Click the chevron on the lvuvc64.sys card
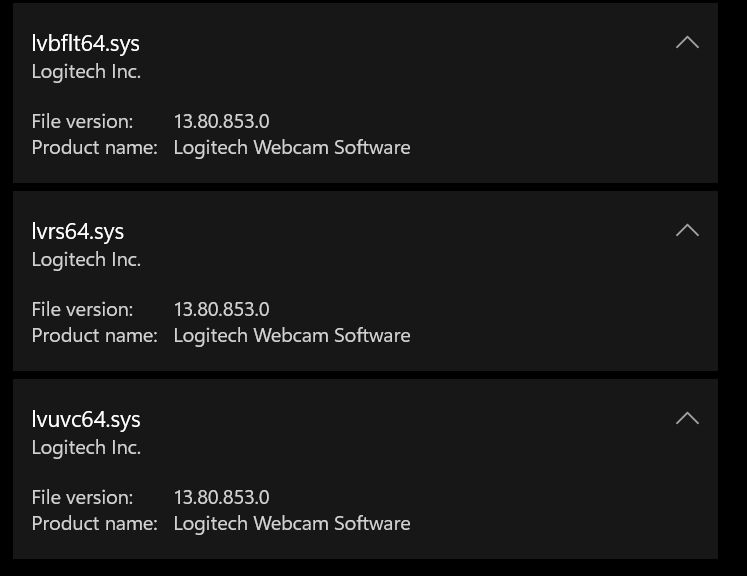This screenshot has width=747, height=576. click(x=687, y=418)
